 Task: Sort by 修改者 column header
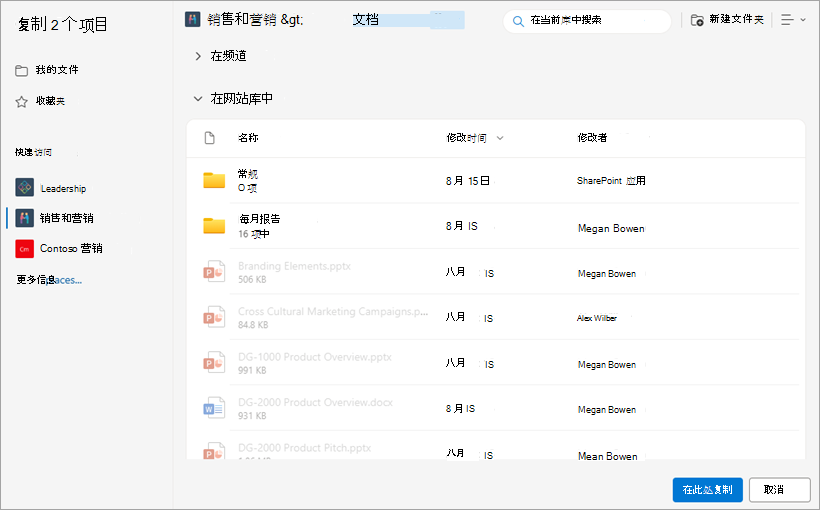[592, 138]
